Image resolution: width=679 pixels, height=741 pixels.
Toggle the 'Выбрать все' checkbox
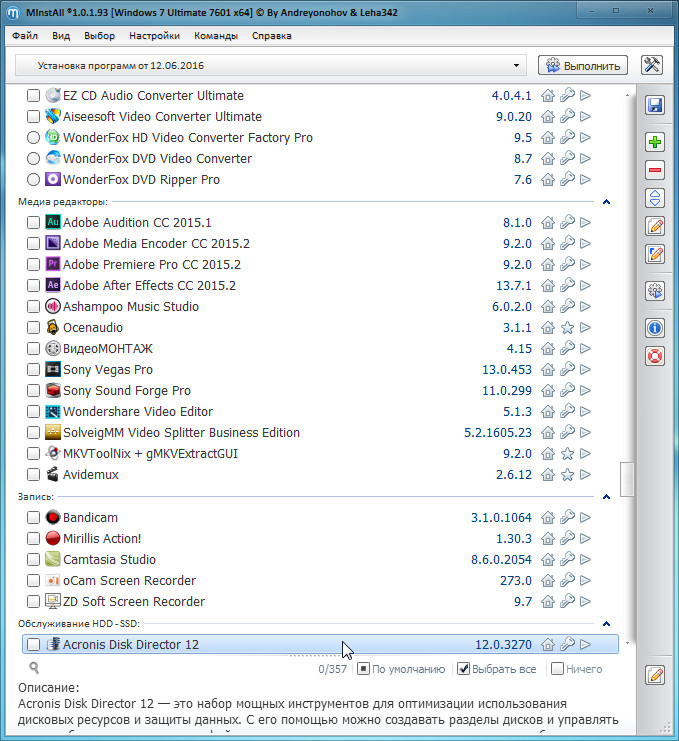tap(464, 669)
